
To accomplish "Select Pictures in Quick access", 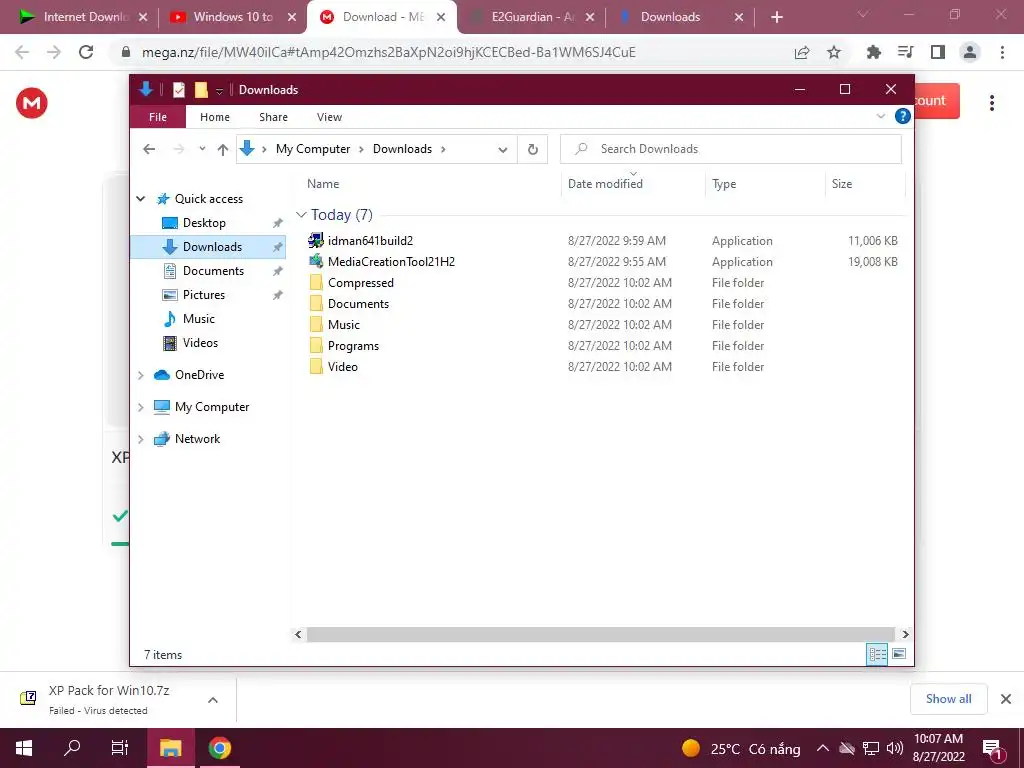I will [204, 295].
